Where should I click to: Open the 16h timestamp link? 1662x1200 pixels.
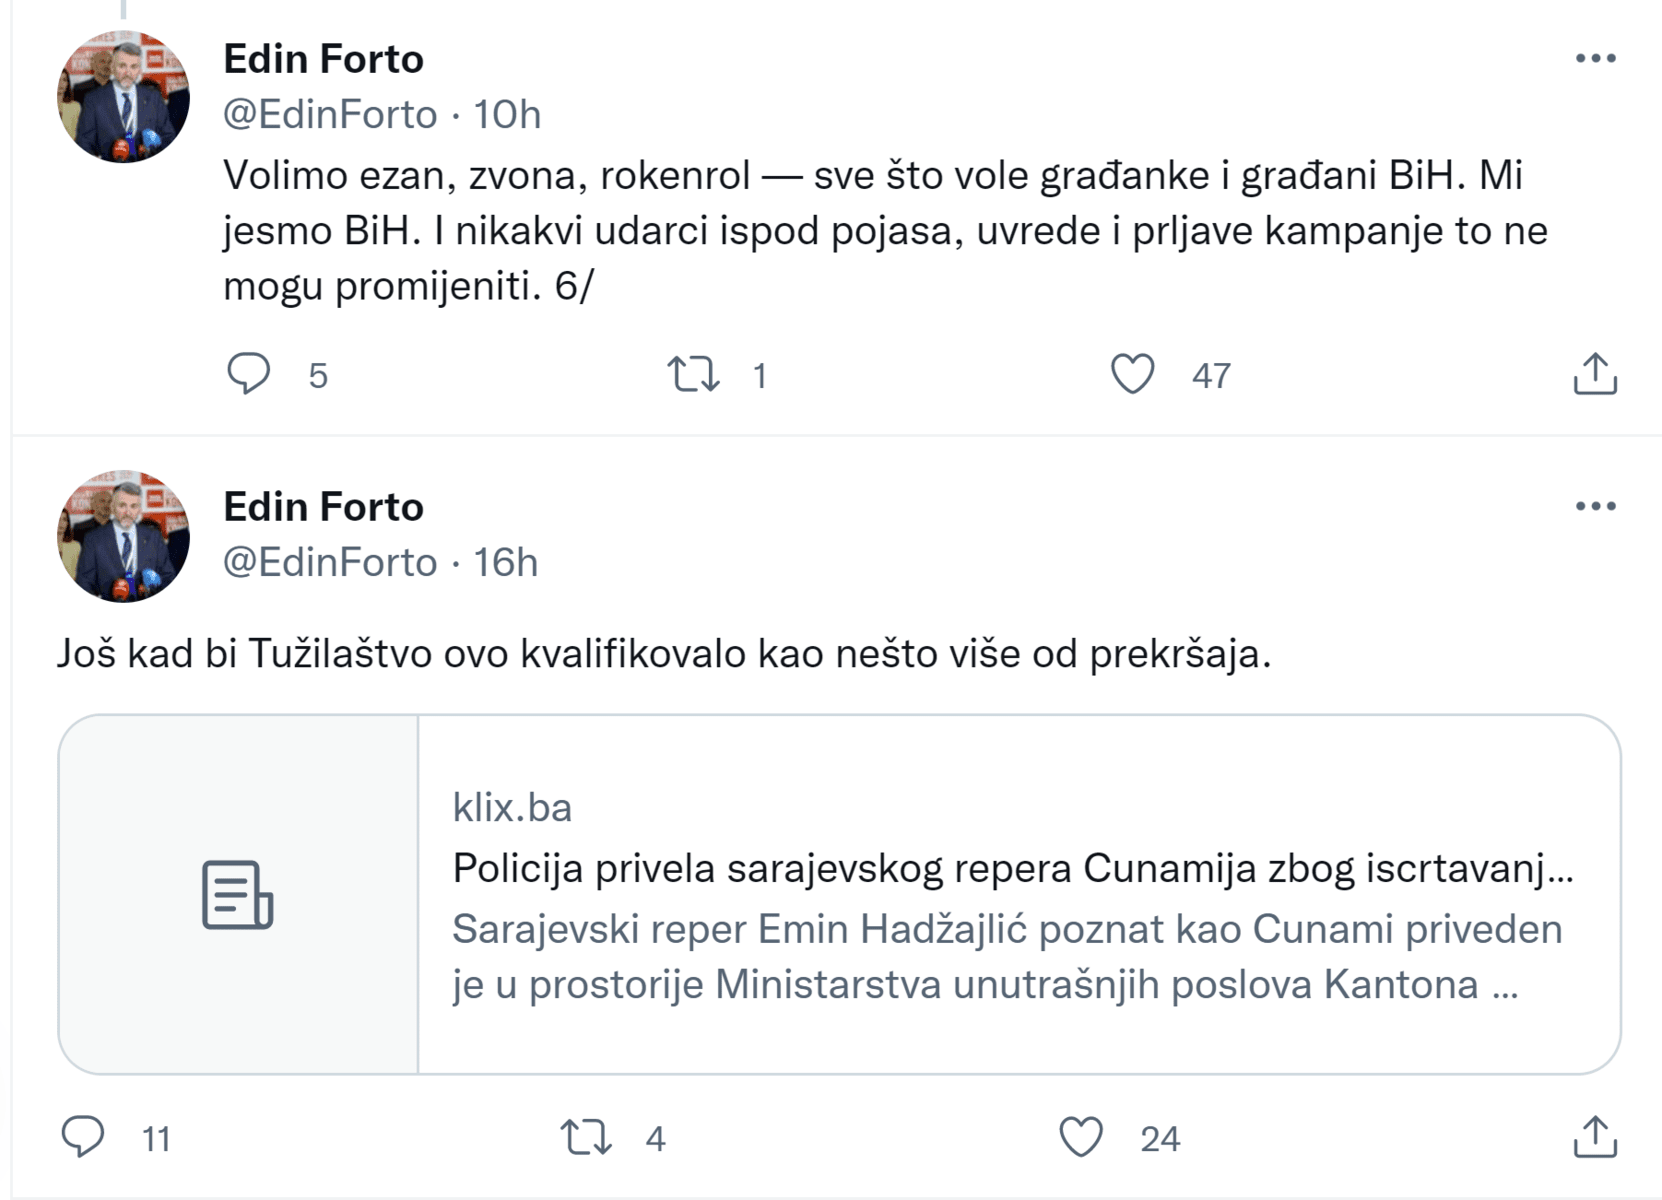[505, 562]
